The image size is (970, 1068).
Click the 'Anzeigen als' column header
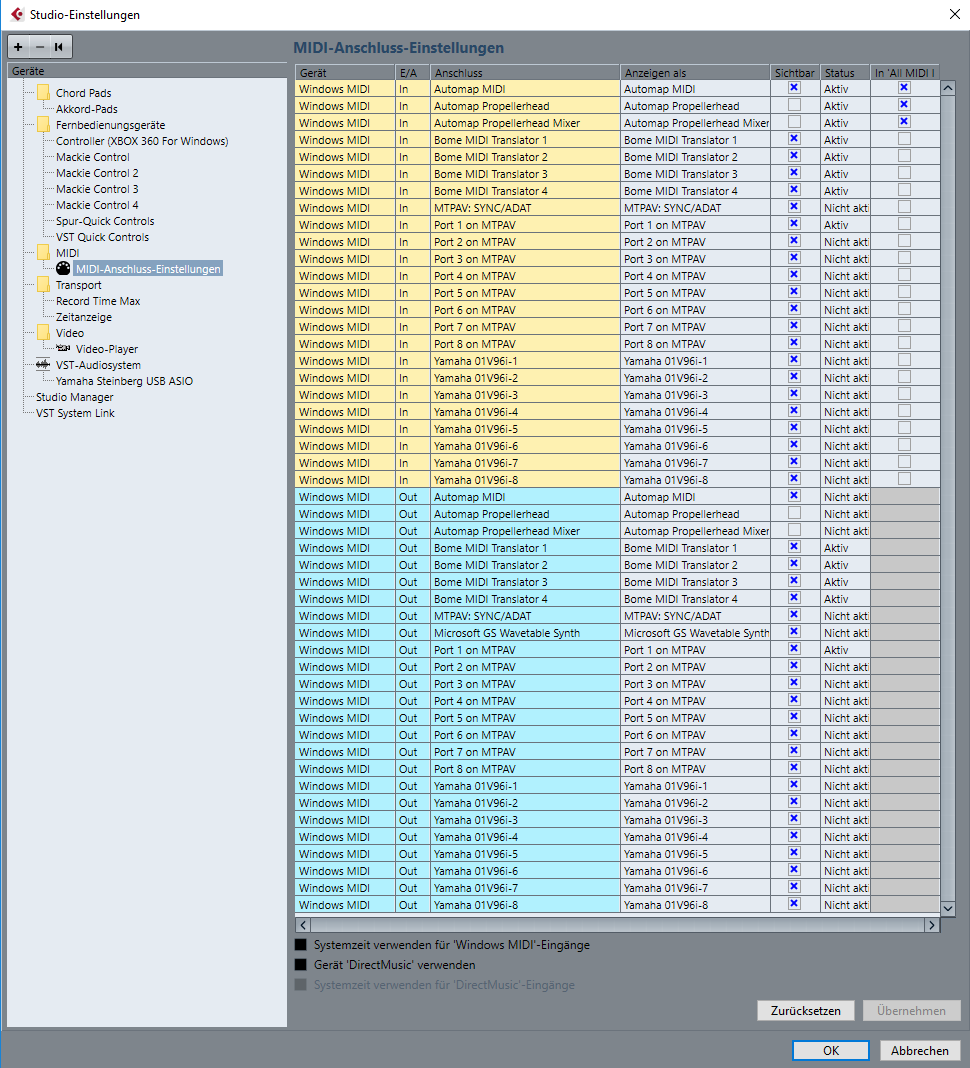[694, 73]
